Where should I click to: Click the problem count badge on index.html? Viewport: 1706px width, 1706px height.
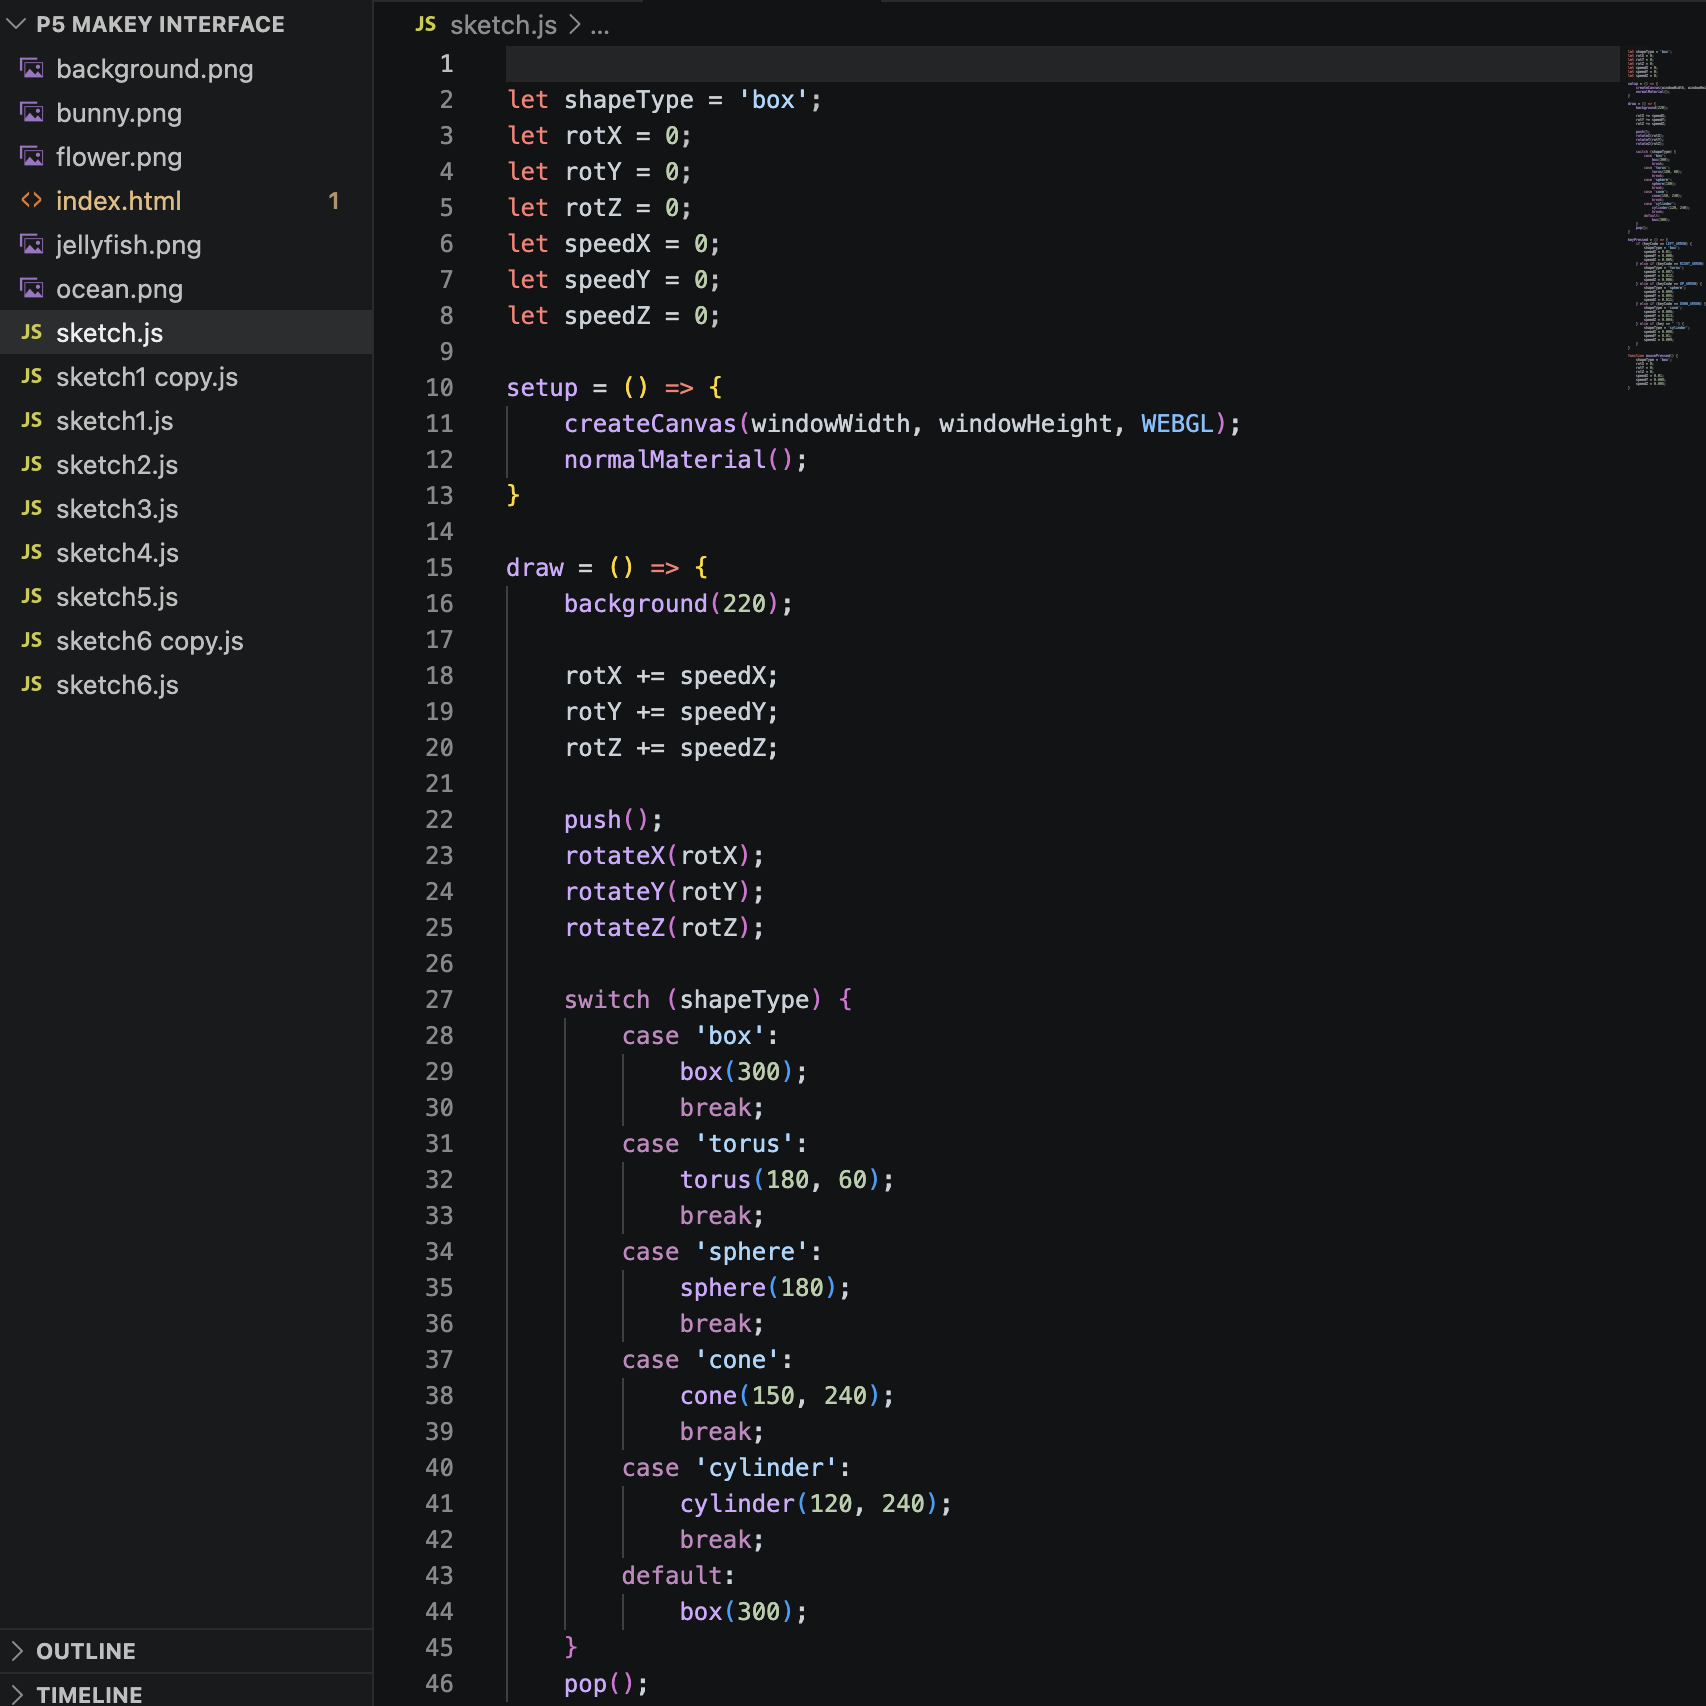click(334, 201)
